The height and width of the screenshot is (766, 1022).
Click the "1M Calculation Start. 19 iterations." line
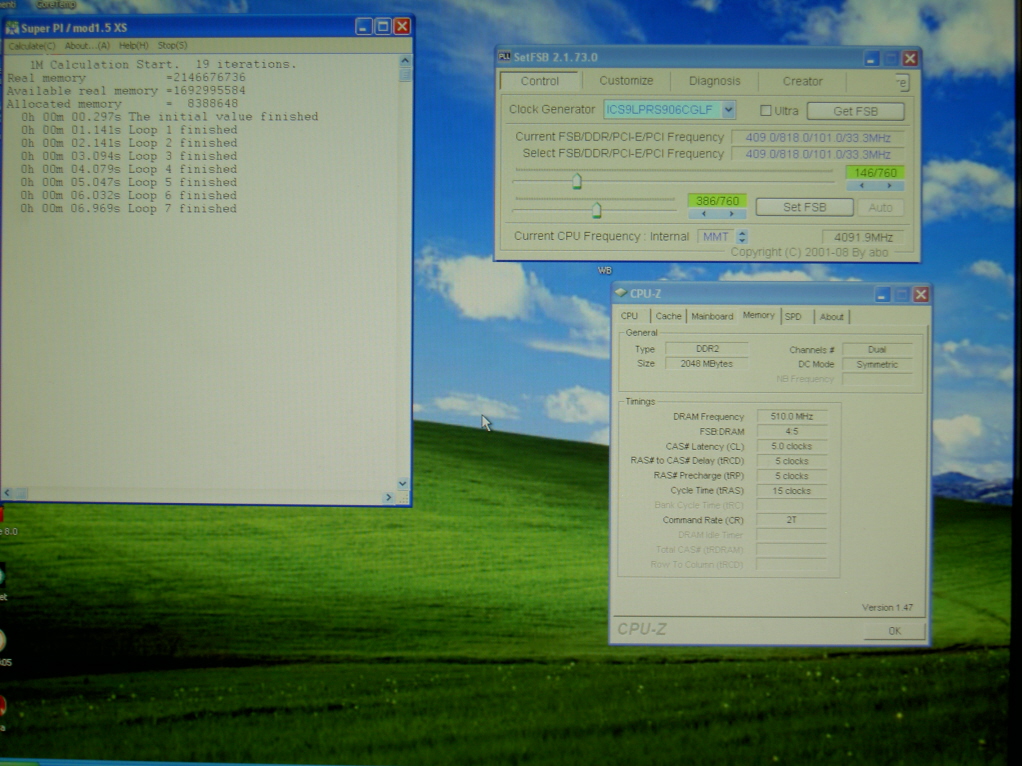(x=163, y=65)
